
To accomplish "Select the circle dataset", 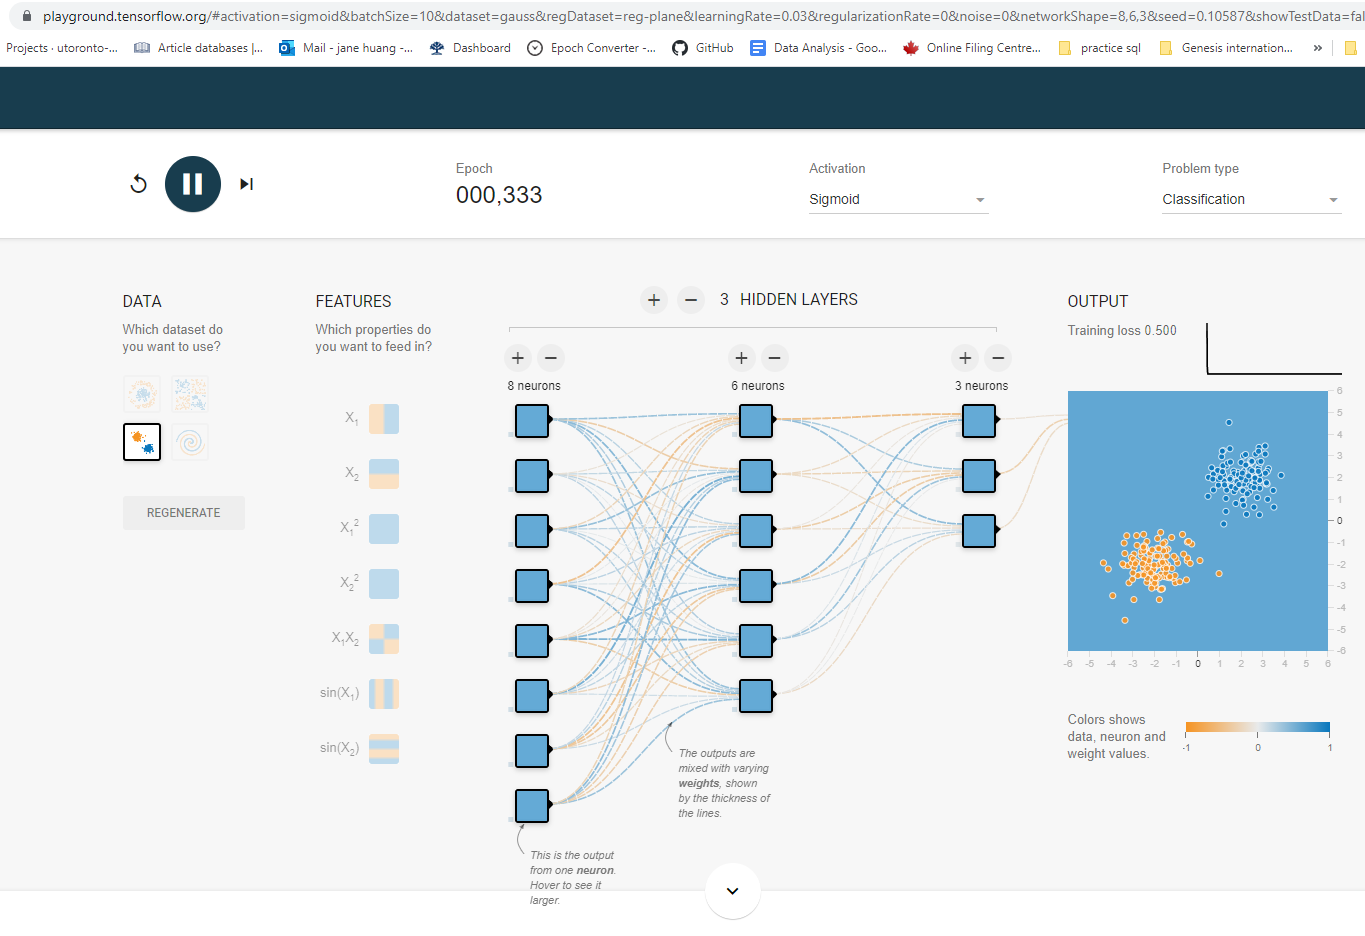I will pos(142,393).
